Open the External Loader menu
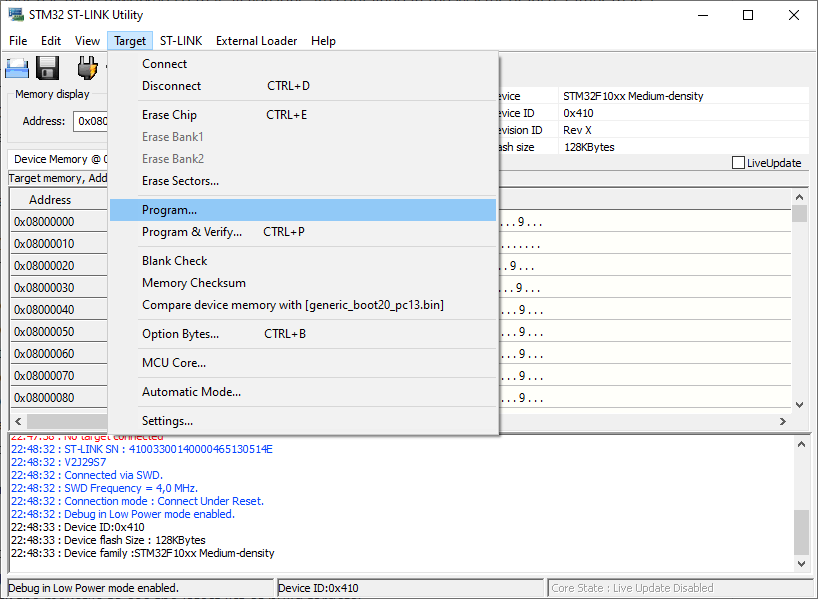 (257, 41)
